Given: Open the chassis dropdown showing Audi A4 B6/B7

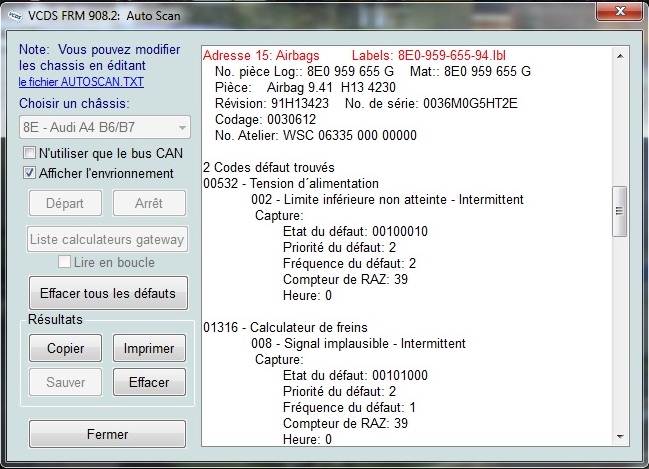Looking at the screenshot, I should point(105,127).
